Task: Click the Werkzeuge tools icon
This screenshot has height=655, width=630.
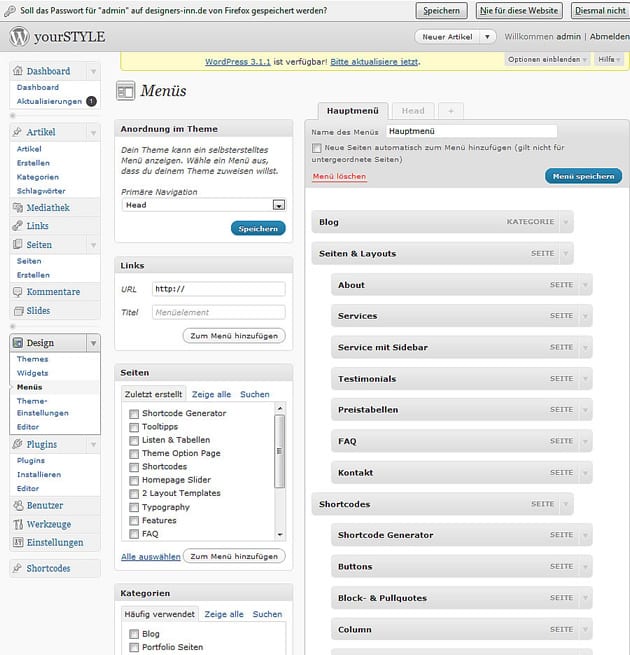Action: click(18, 524)
